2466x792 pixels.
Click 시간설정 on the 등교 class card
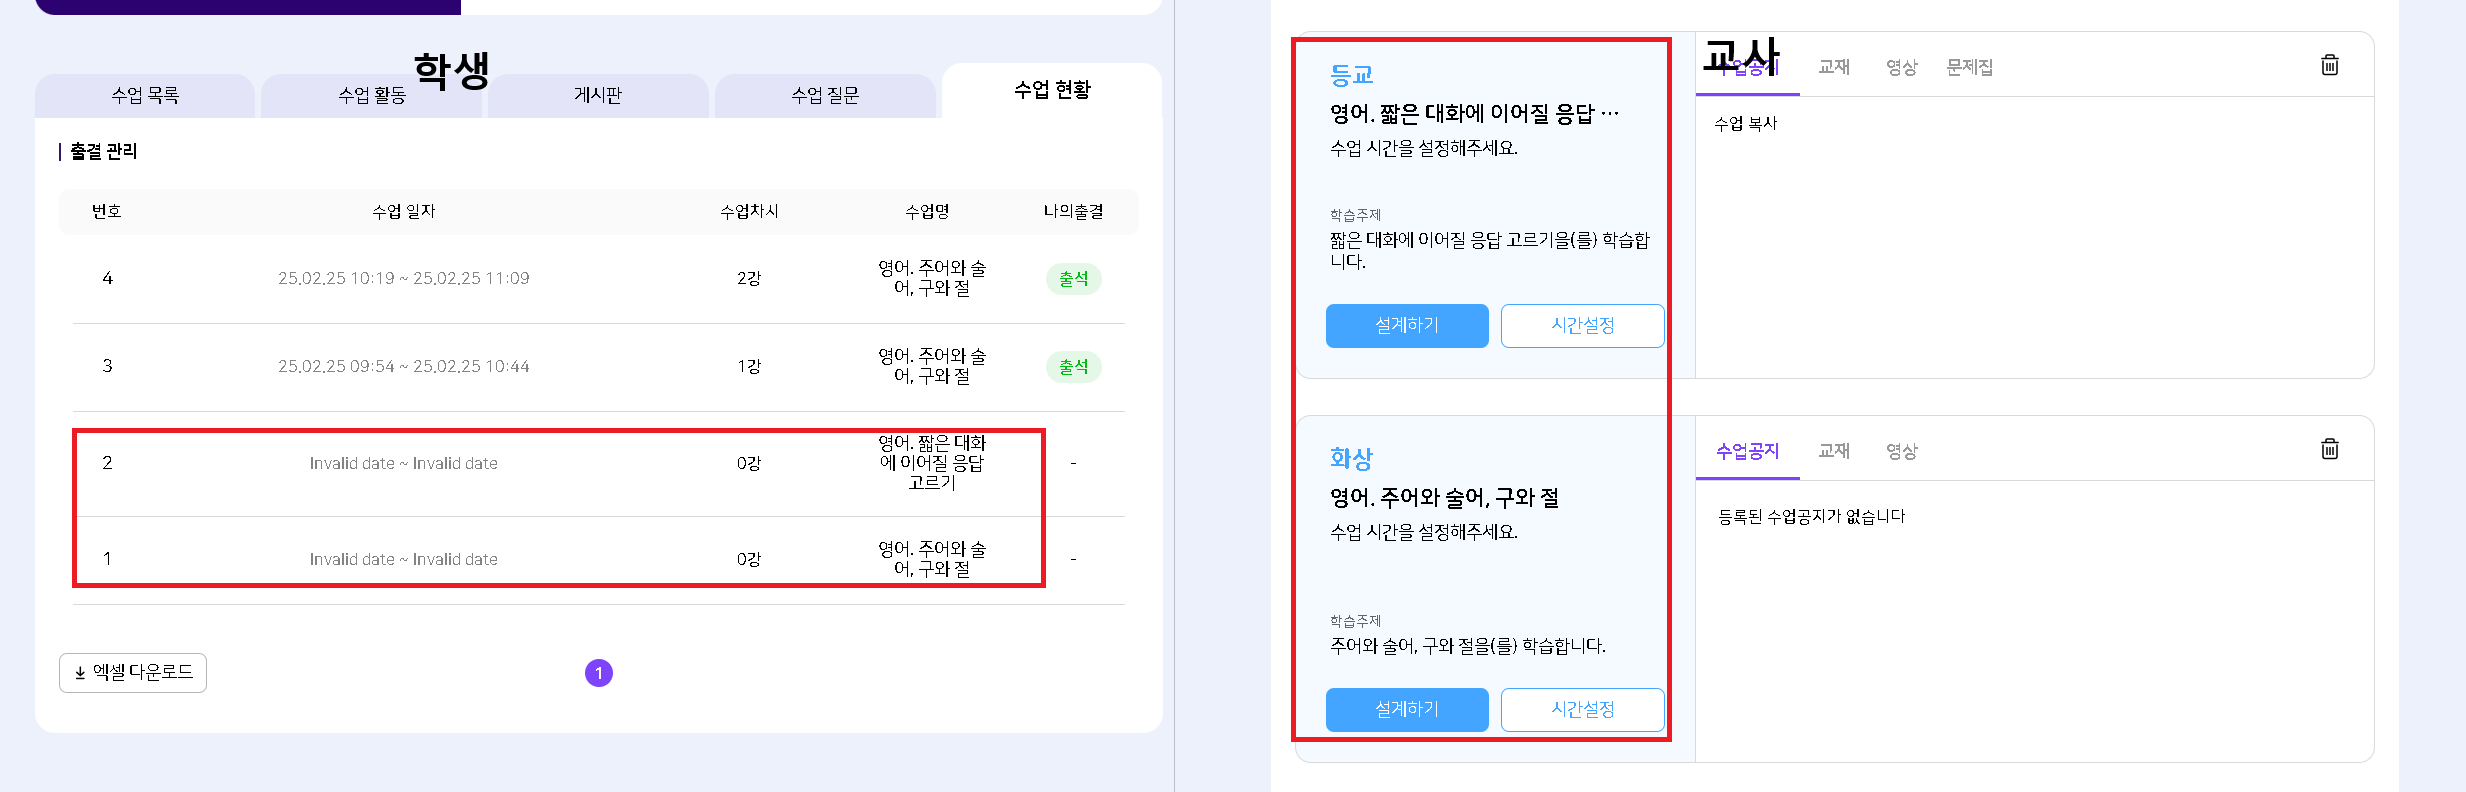point(1582,326)
